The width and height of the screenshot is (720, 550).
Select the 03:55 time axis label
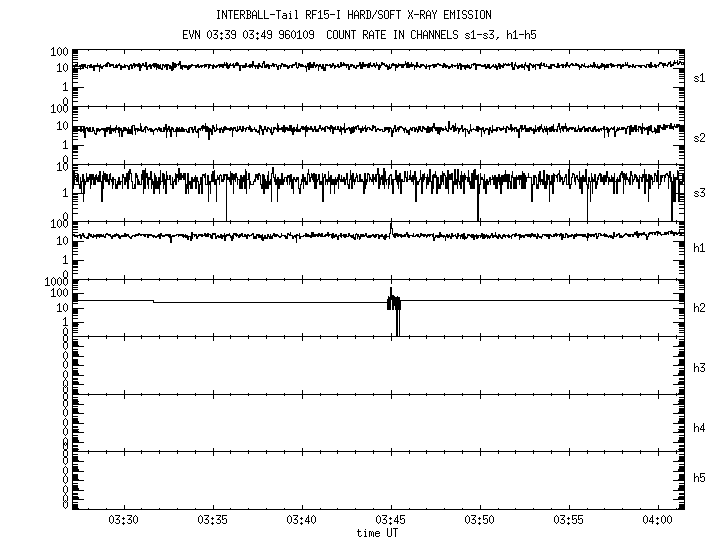[x=568, y=521]
